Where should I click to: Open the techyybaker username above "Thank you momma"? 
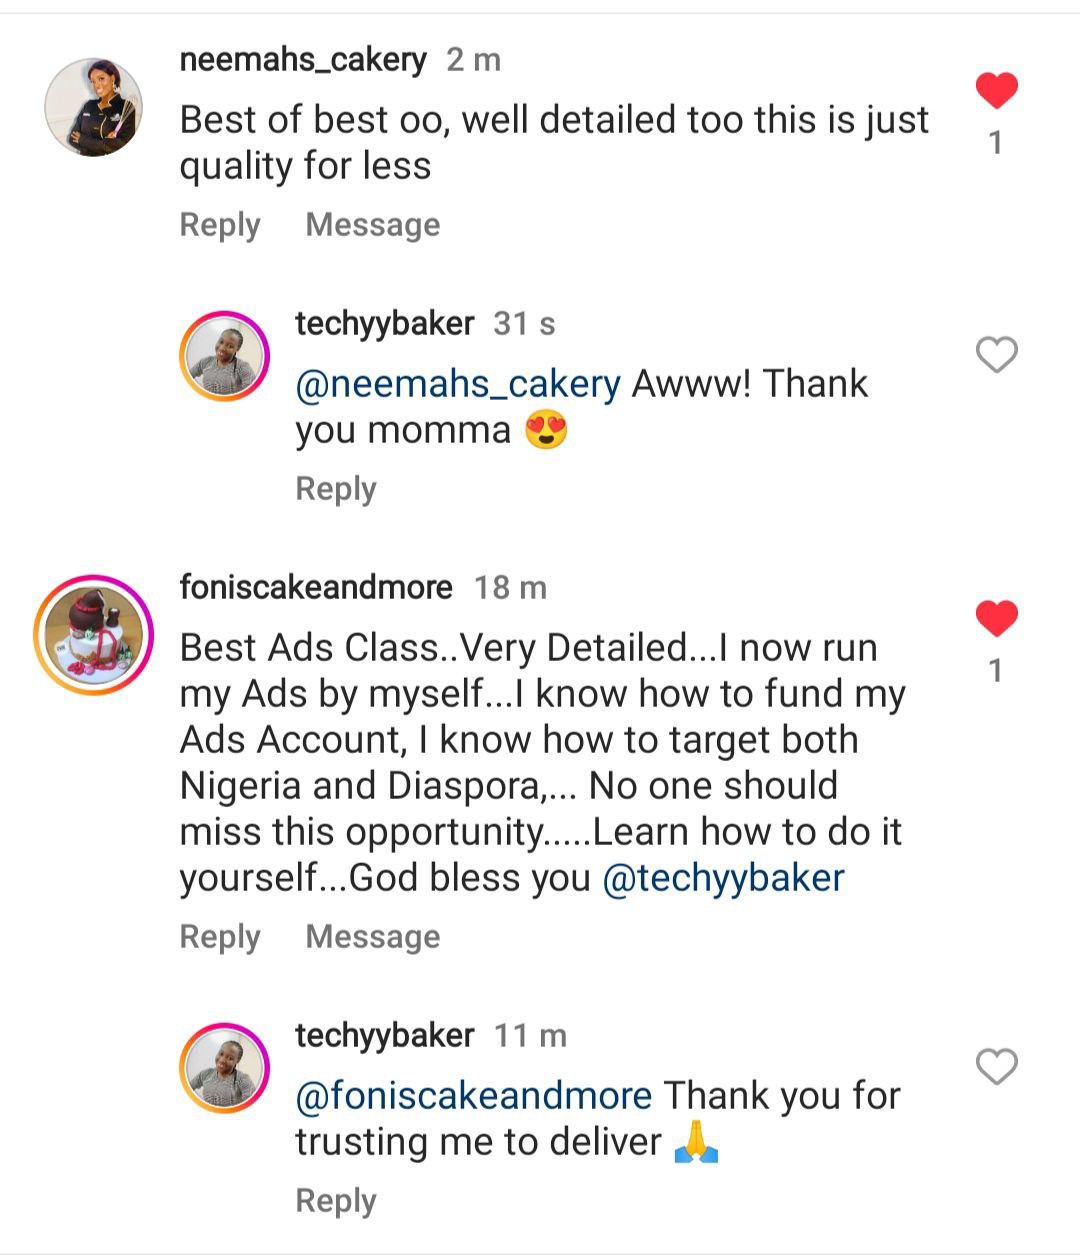384,324
